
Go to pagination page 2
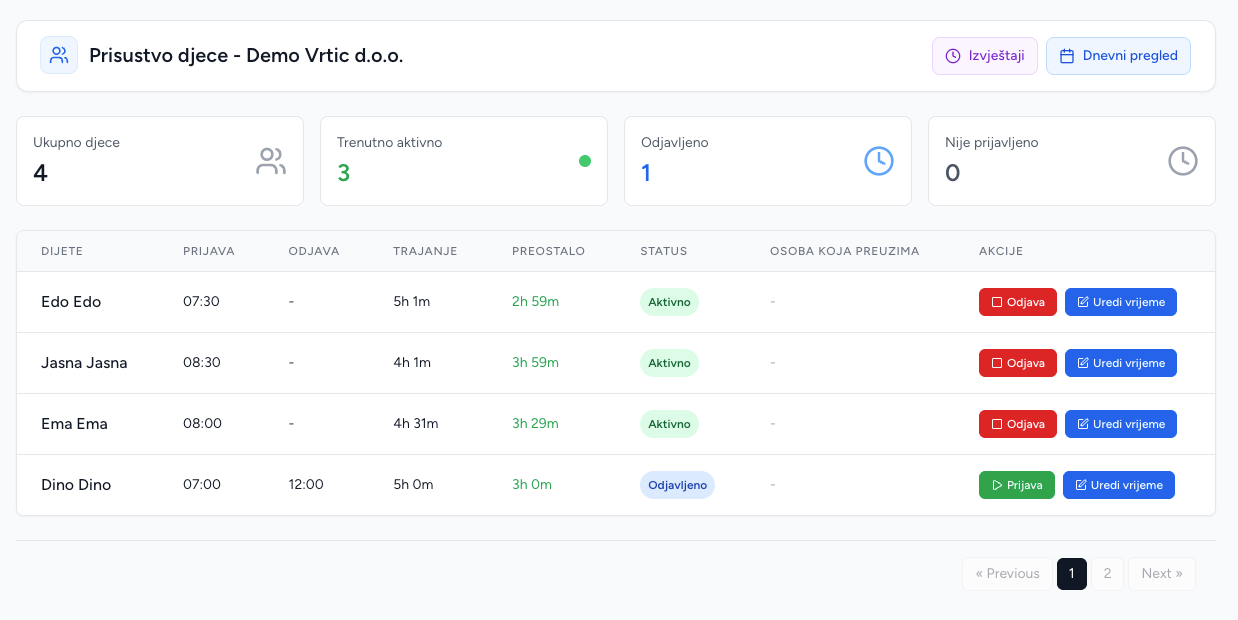1107,574
